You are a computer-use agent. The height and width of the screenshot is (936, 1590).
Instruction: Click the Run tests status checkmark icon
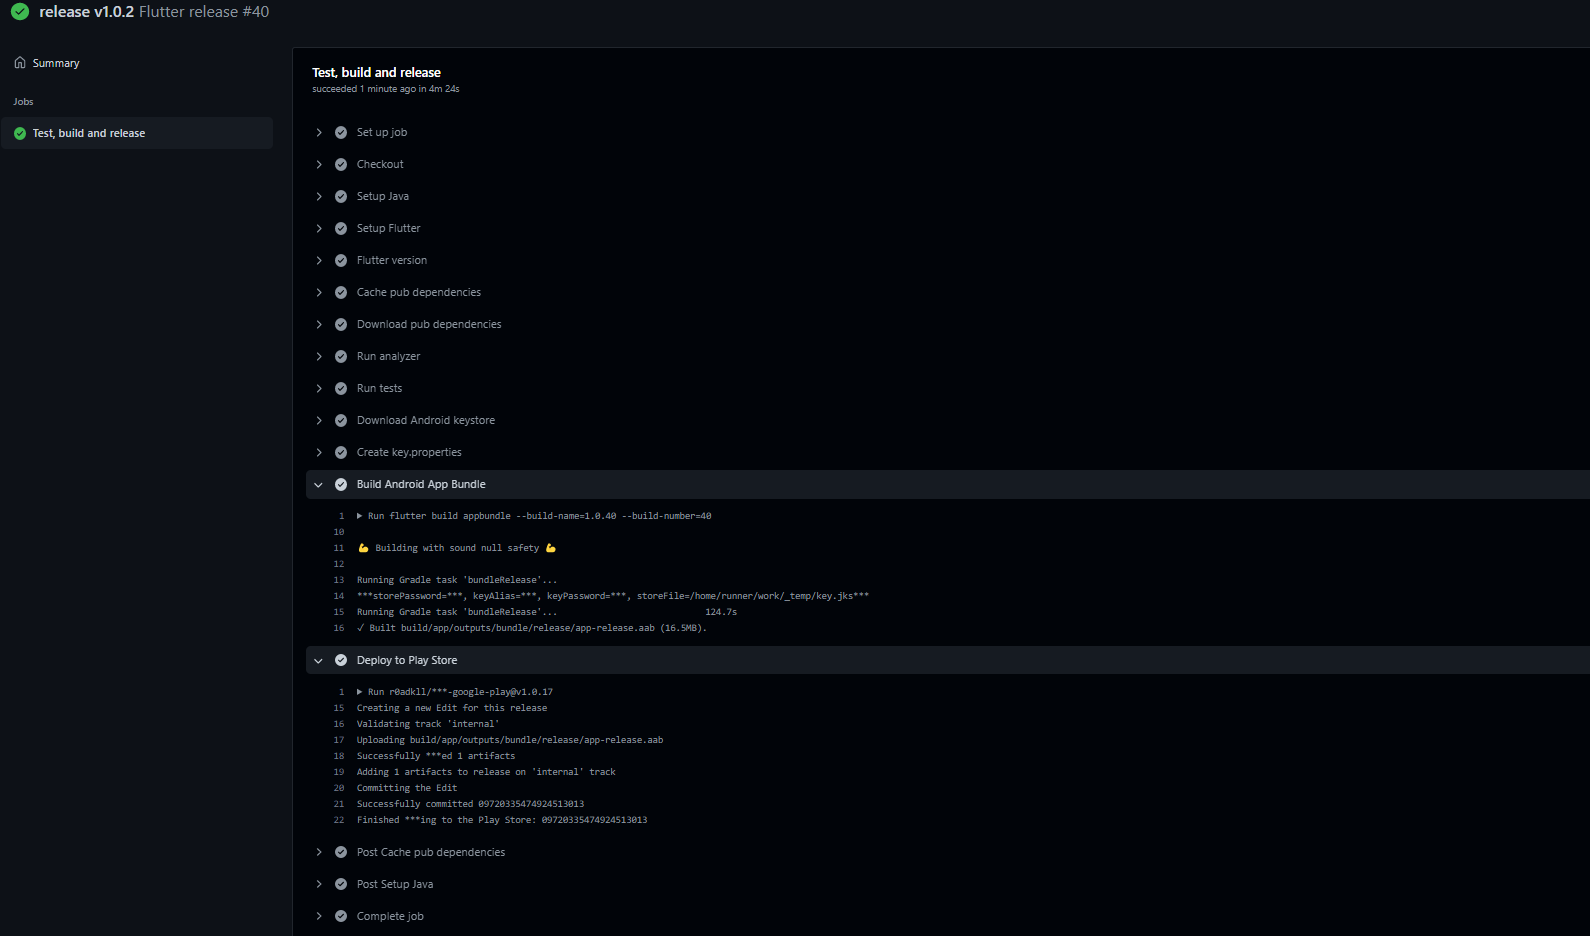click(x=341, y=388)
